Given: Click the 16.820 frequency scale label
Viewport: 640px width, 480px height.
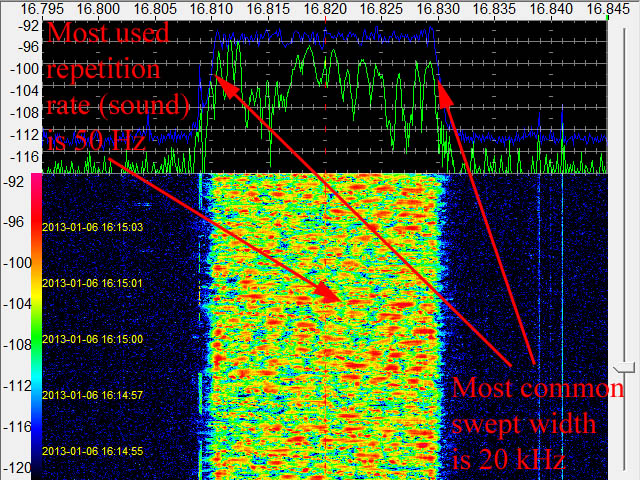Looking at the screenshot, I should [x=325, y=8].
